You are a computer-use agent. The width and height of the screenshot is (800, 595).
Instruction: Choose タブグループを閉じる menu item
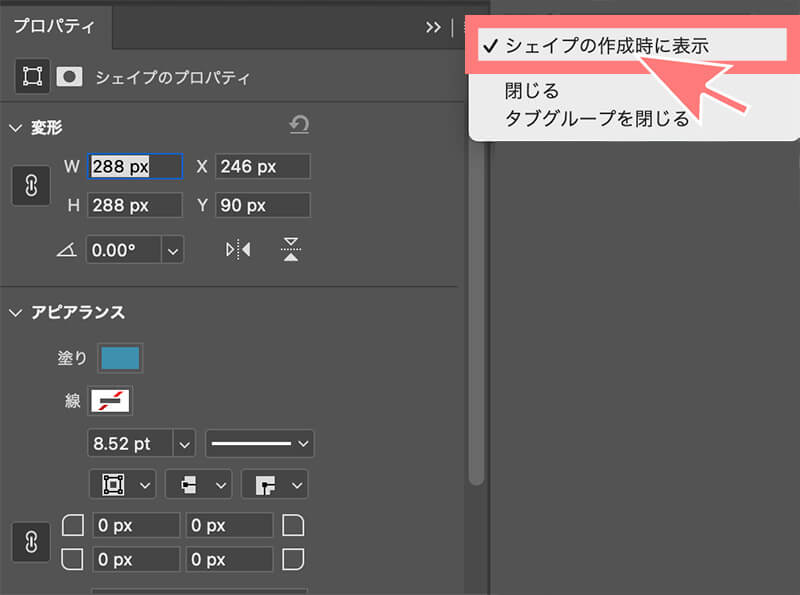596,119
